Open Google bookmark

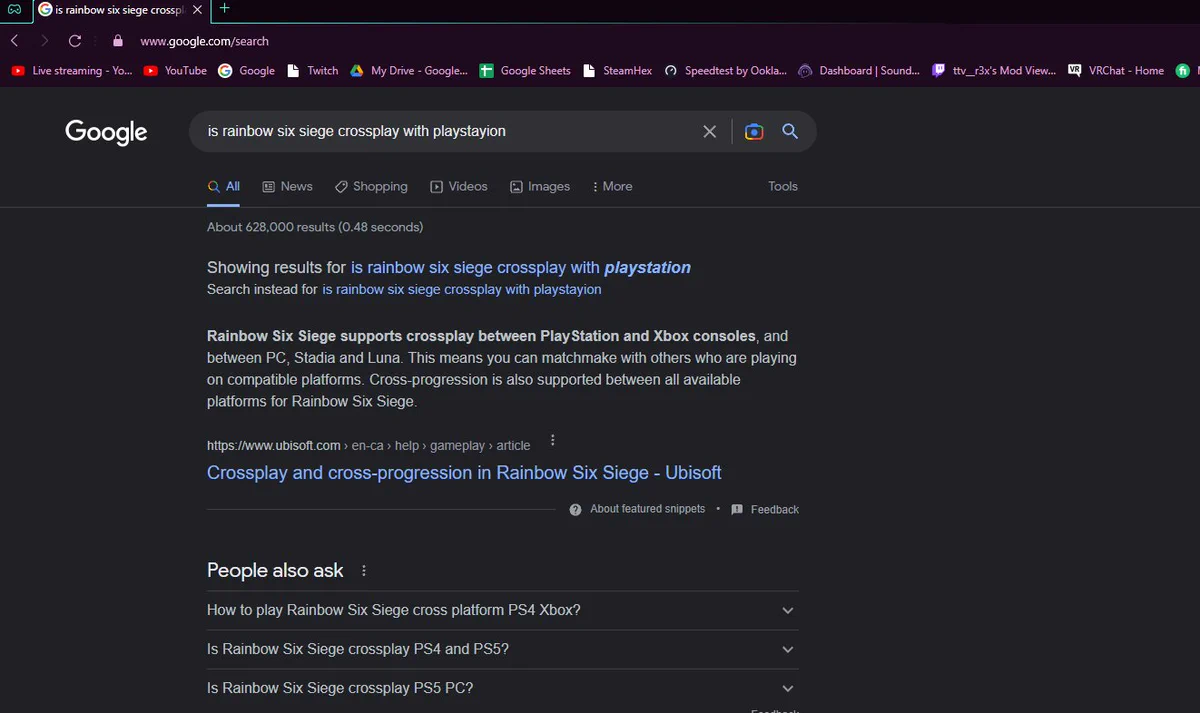click(x=246, y=71)
